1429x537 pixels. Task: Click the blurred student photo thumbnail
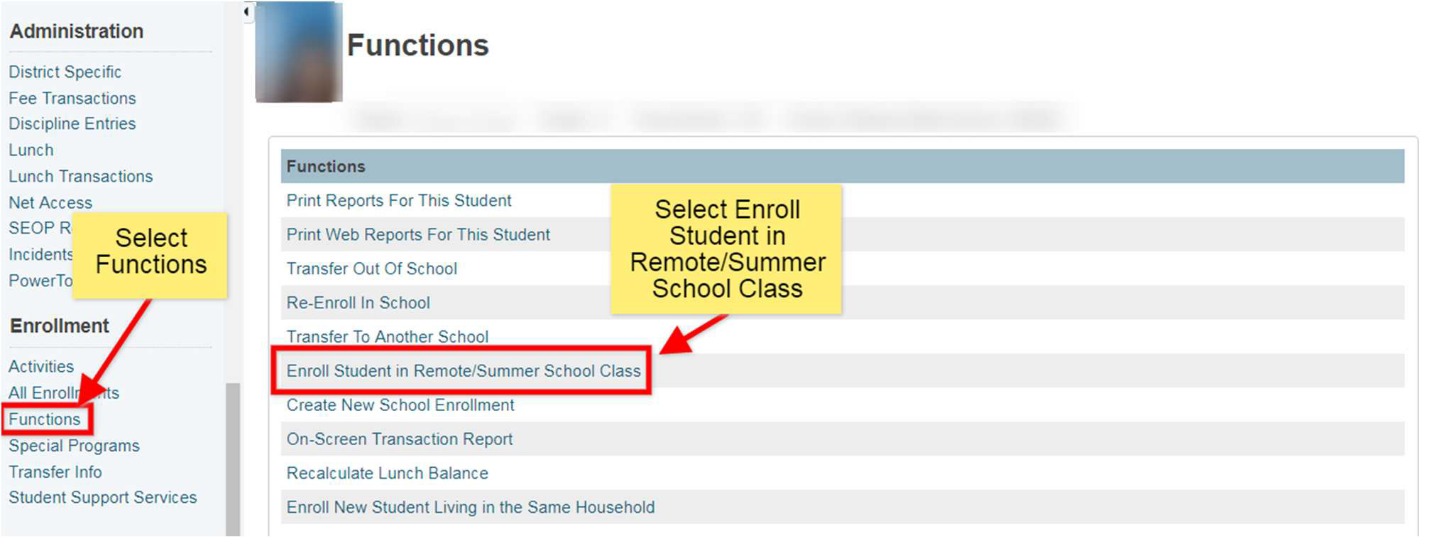pyautogui.click(x=299, y=52)
